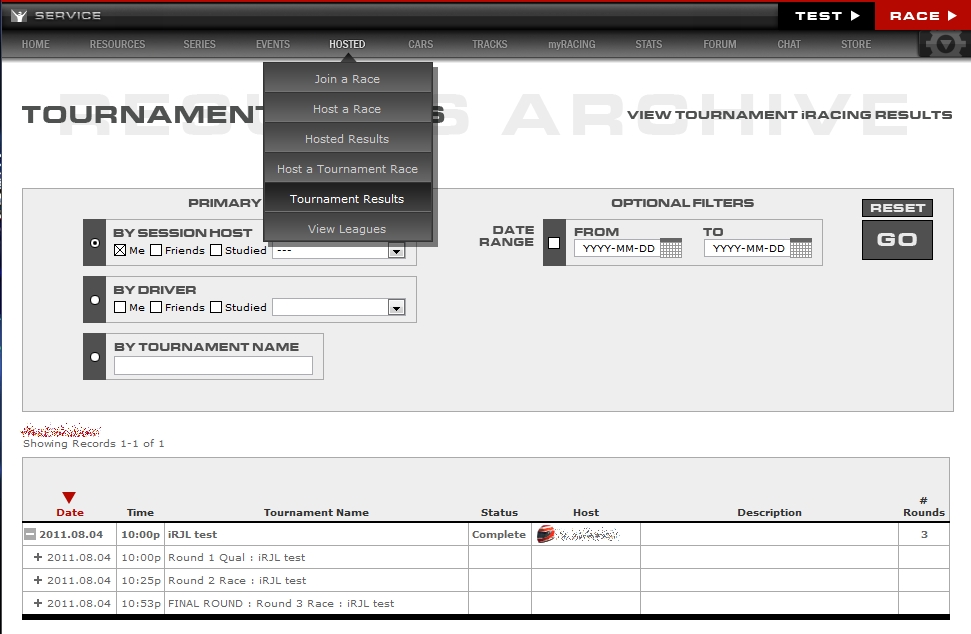Image resolution: width=971 pixels, height=634 pixels.
Task: Expand the Round 2 Race row
Action: [x=38, y=580]
